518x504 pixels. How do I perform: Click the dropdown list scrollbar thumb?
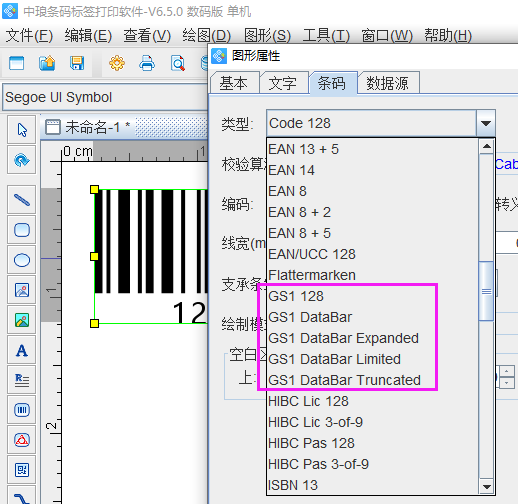[486, 291]
